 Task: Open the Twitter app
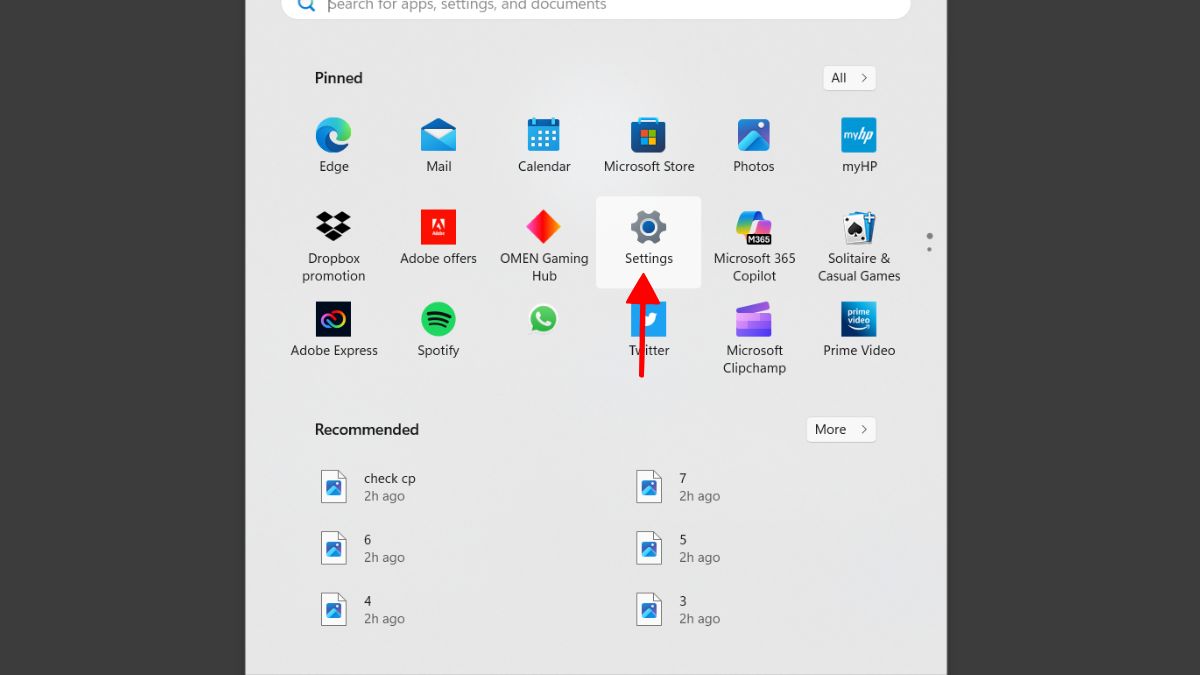tap(649, 329)
